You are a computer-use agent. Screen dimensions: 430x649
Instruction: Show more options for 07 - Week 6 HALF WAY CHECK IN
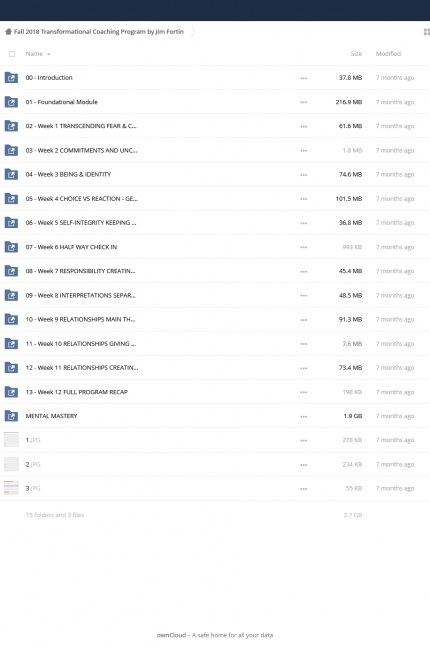[x=304, y=247]
